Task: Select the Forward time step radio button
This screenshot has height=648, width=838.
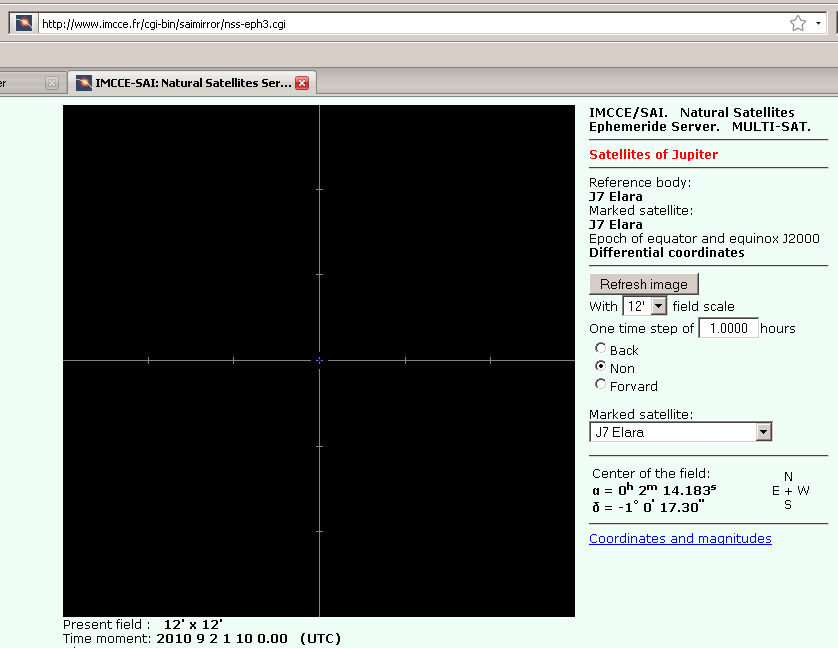Action: (601, 384)
